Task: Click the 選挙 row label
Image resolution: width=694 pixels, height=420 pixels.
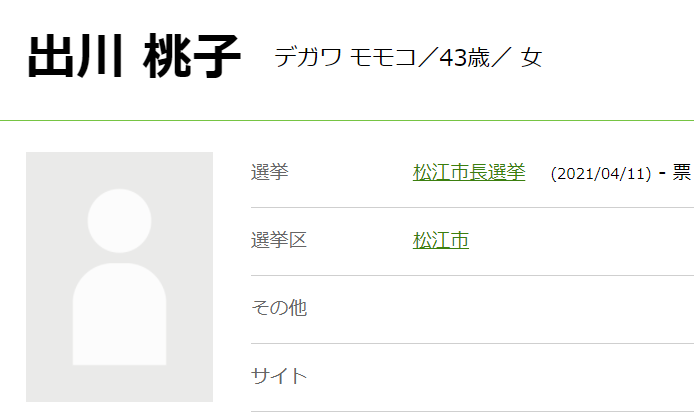Action: tap(269, 172)
